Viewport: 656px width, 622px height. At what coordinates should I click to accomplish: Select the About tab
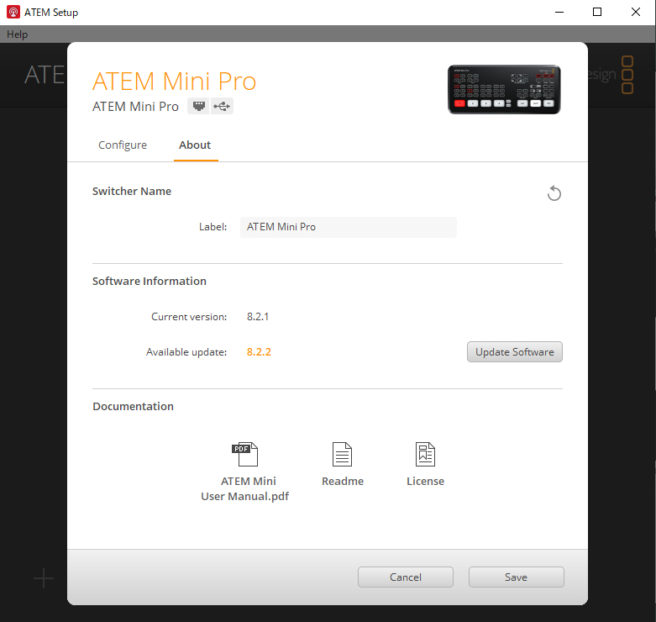(x=195, y=145)
